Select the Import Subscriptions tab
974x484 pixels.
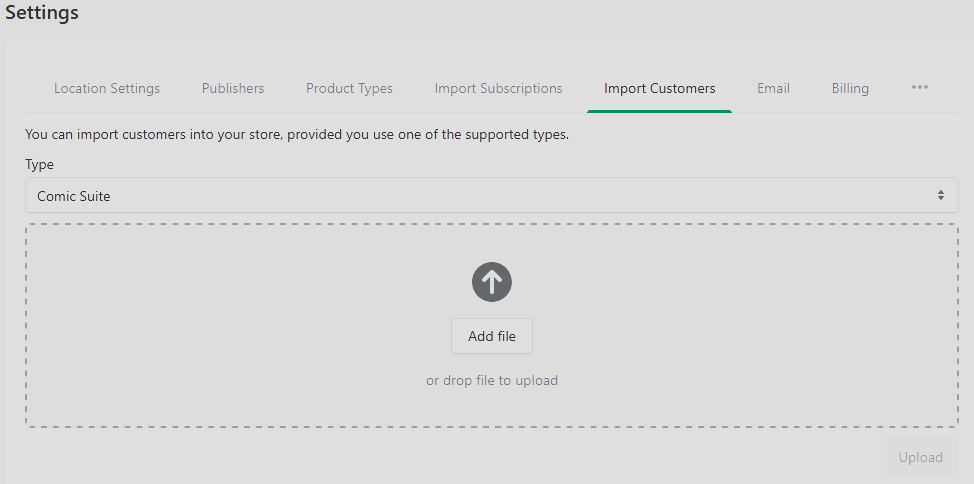click(498, 88)
